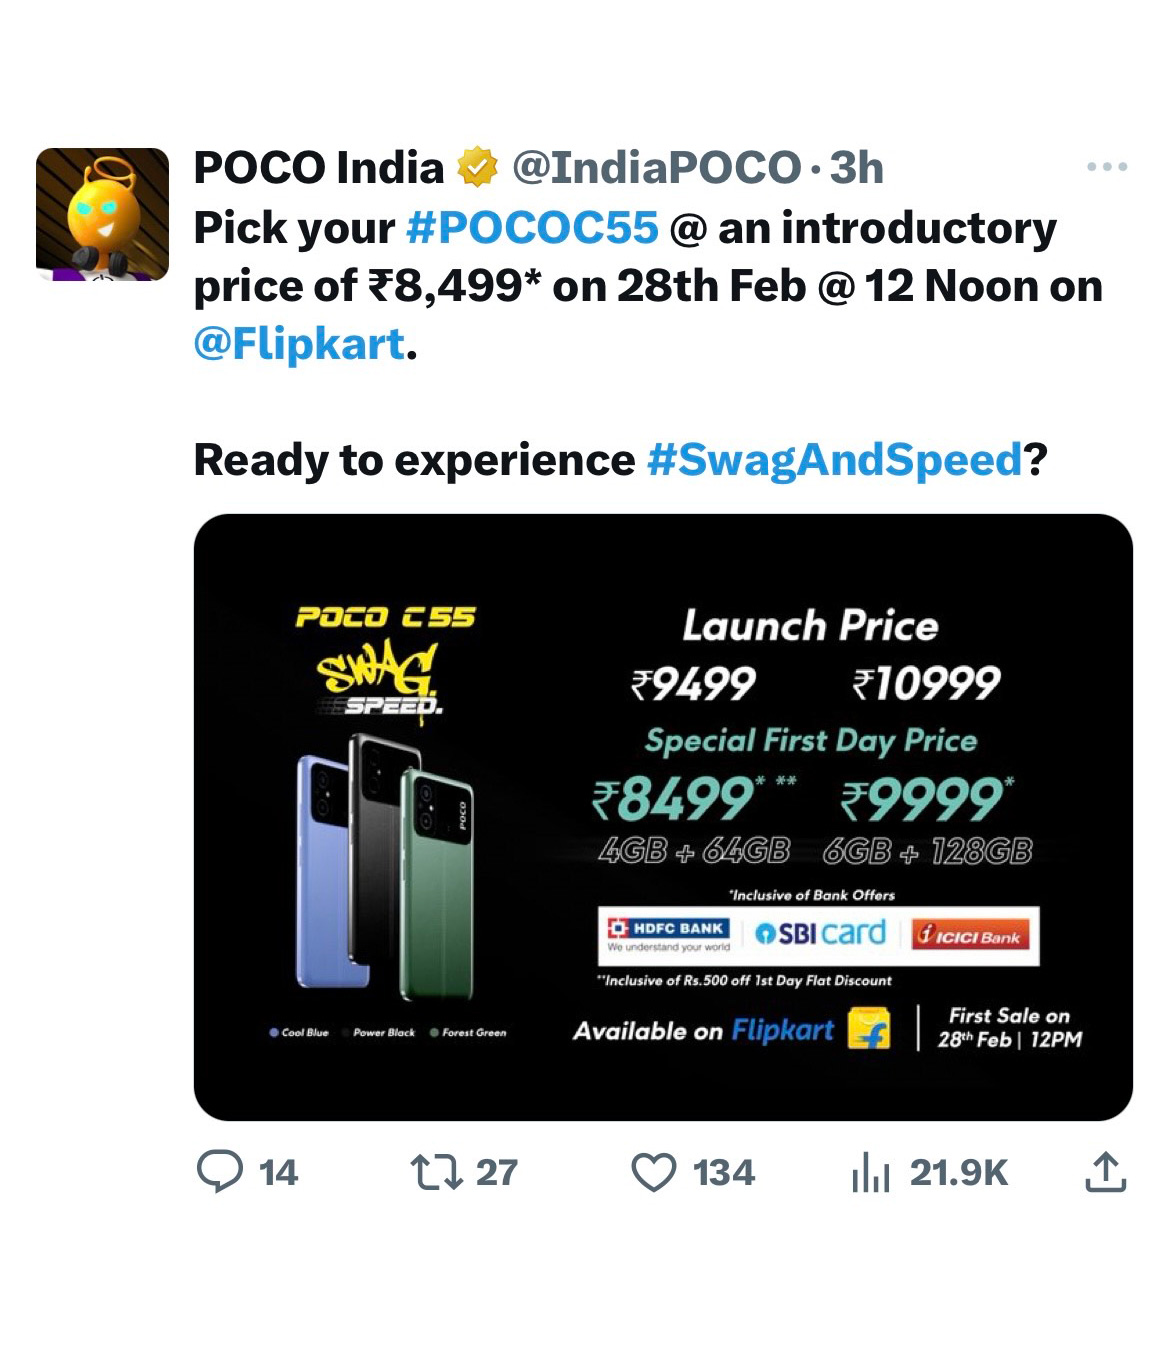The image size is (1170, 1354).
Task: Open the #SwagAndSpeed hashtag
Action: point(834,460)
